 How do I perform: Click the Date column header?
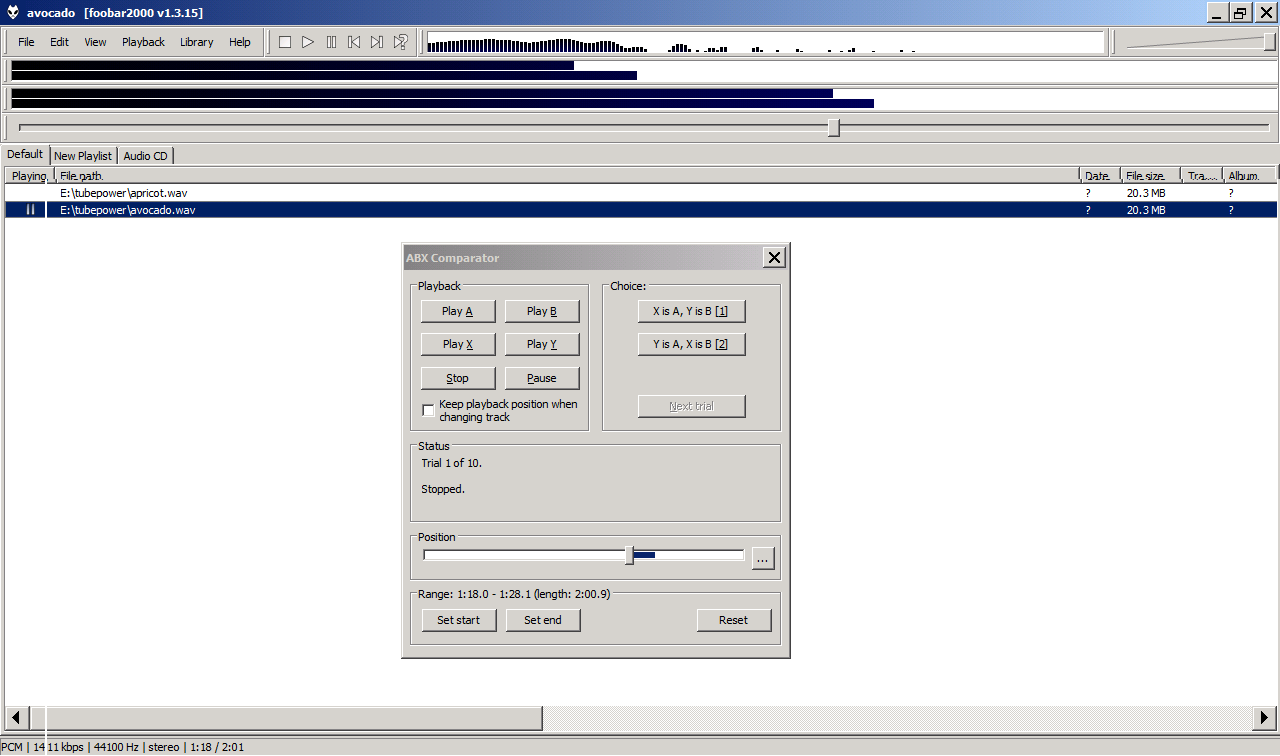pos(1099,175)
